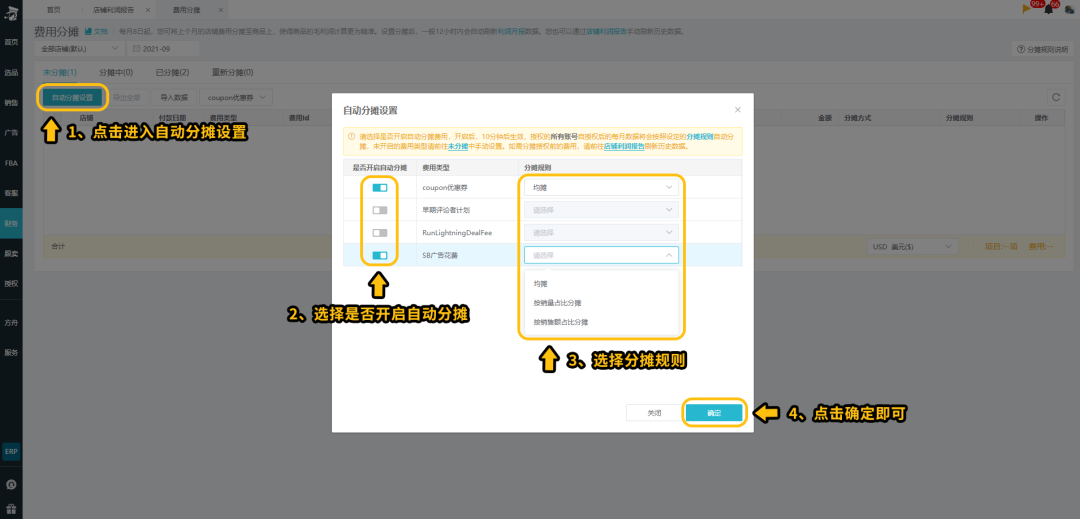The height and width of the screenshot is (519, 1080).
Task: Open the 首页 sidebar item
Action: click(11, 42)
